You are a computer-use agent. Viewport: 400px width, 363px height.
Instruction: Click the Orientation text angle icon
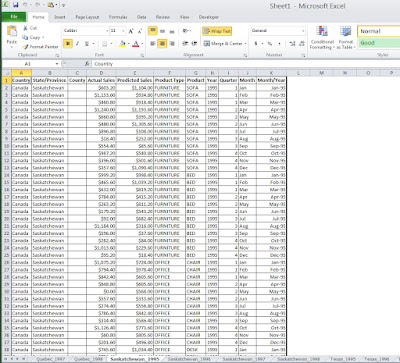coord(185,31)
